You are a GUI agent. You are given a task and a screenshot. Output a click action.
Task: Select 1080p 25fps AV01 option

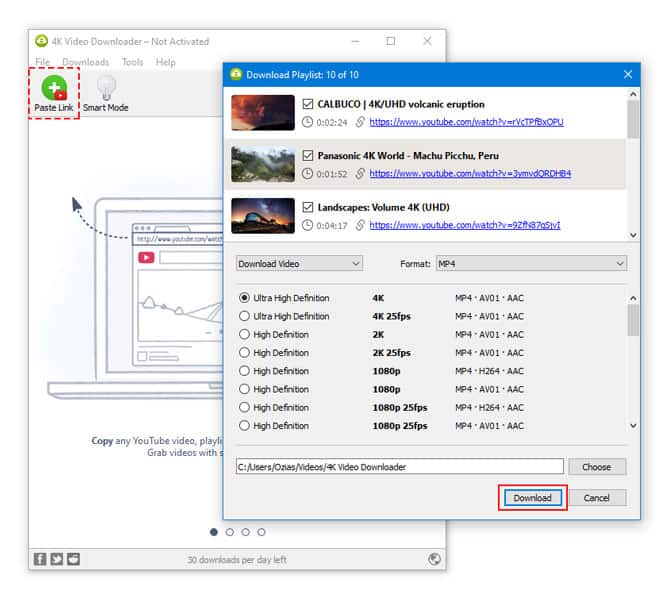244,426
